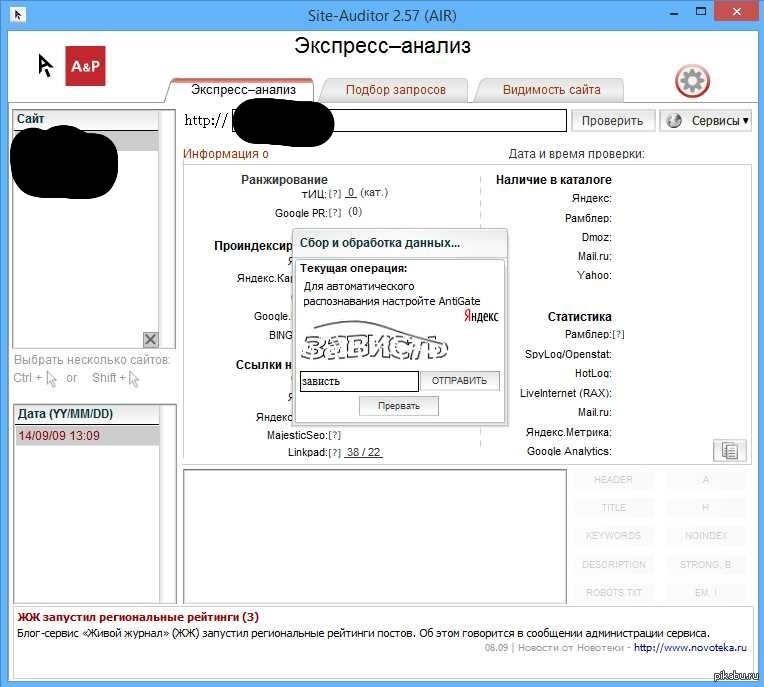Click the X icon under site list

coord(151,340)
